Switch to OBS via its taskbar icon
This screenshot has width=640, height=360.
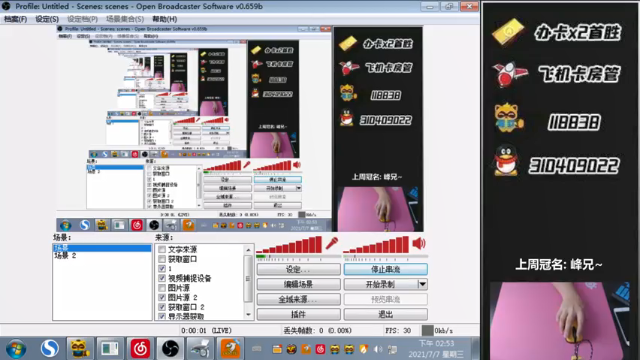[x=170, y=349]
